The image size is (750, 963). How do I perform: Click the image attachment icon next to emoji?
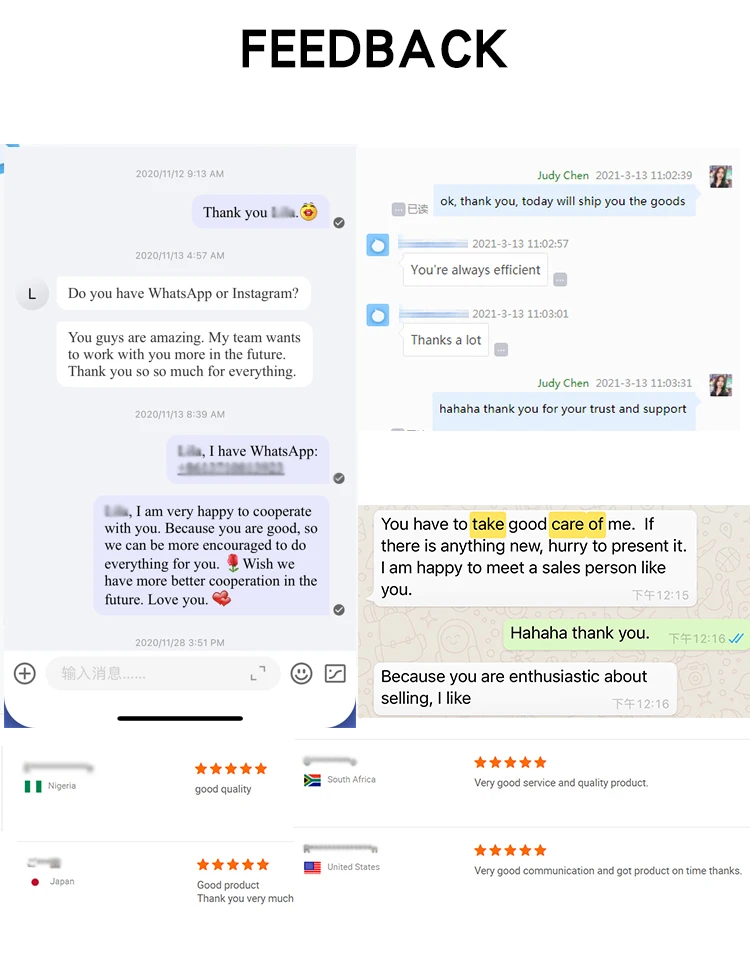[335, 673]
